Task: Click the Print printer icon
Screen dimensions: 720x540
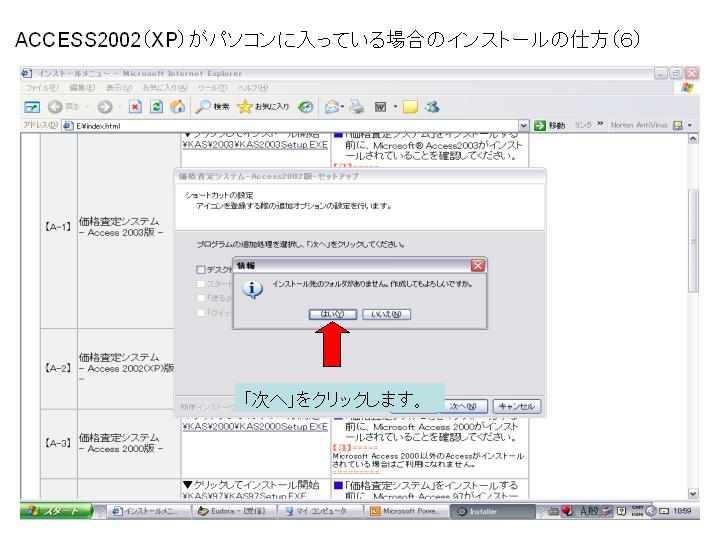Action: point(357,107)
